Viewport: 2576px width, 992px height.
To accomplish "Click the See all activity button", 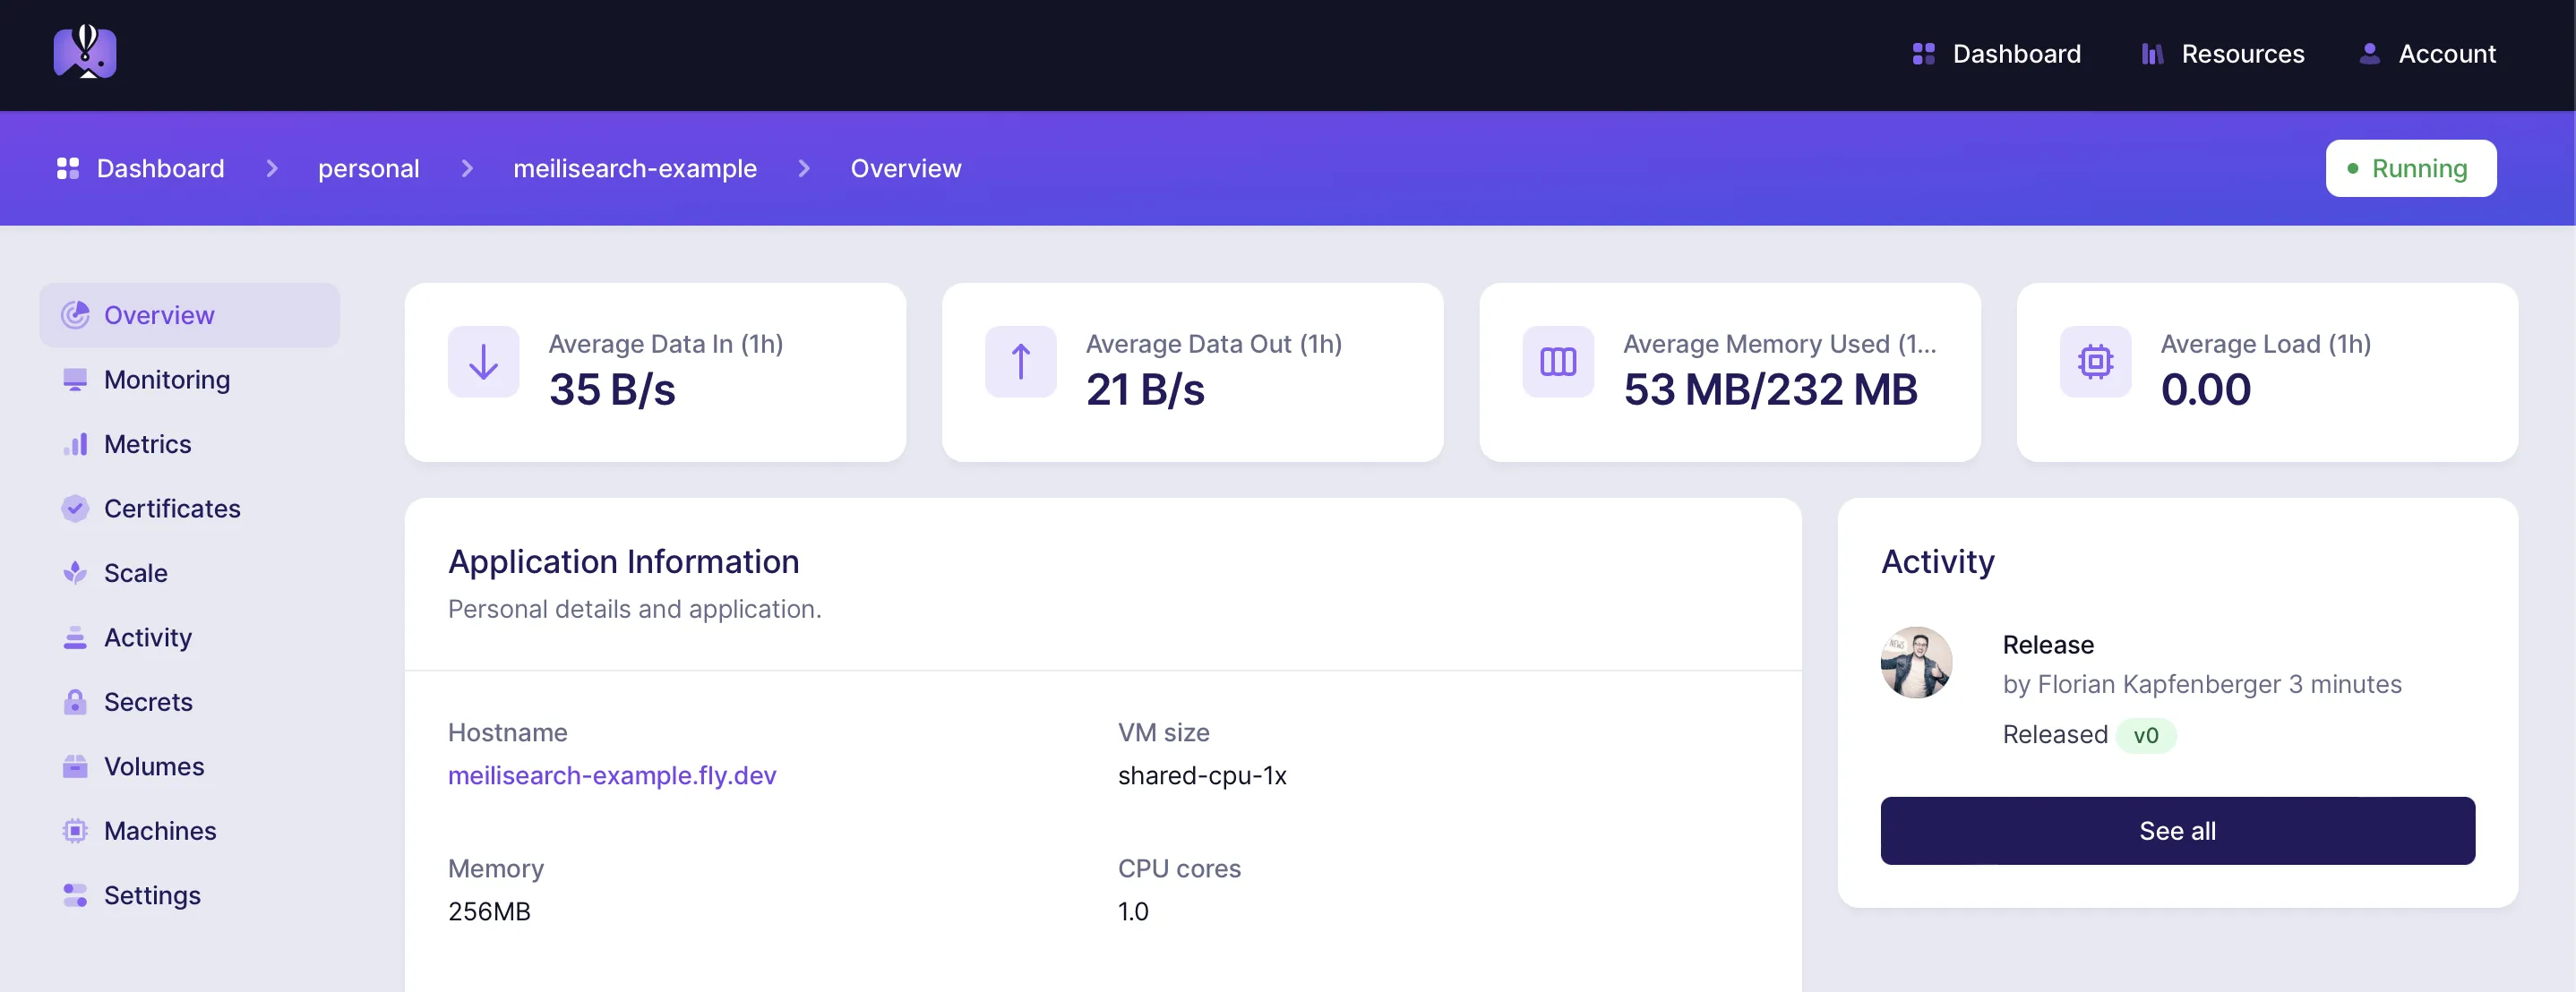I will point(2177,831).
